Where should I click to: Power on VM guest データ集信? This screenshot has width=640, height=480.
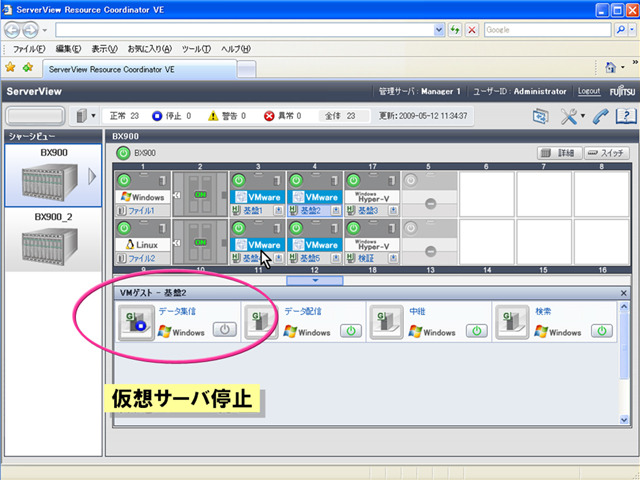click(x=224, y=329)
